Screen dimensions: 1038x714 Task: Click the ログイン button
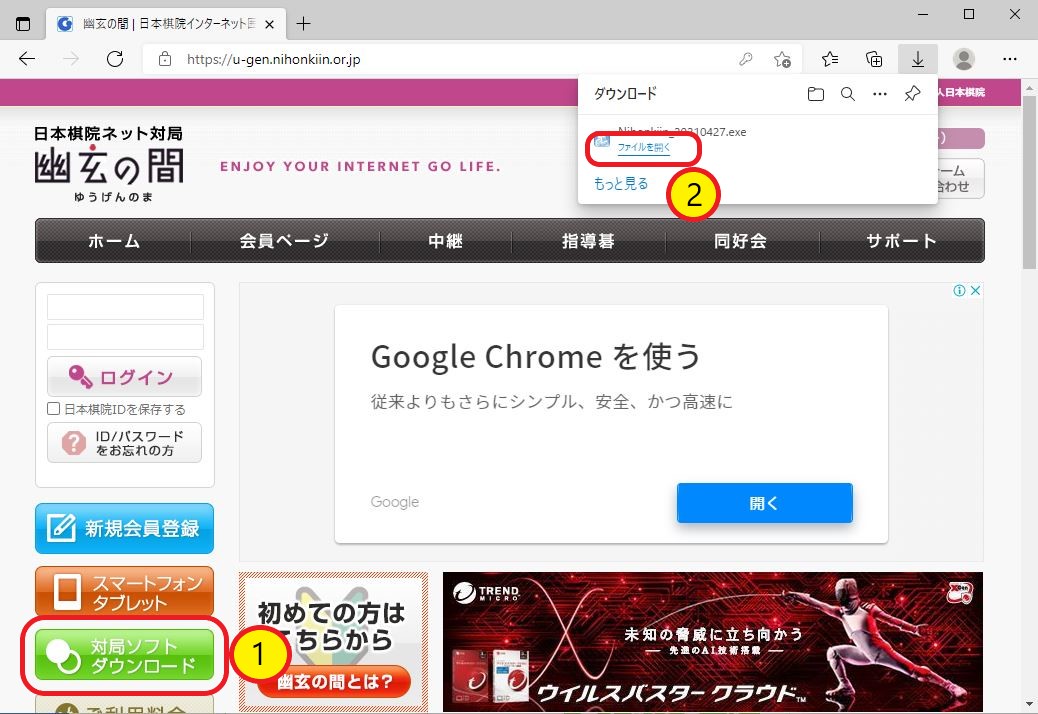124,377
